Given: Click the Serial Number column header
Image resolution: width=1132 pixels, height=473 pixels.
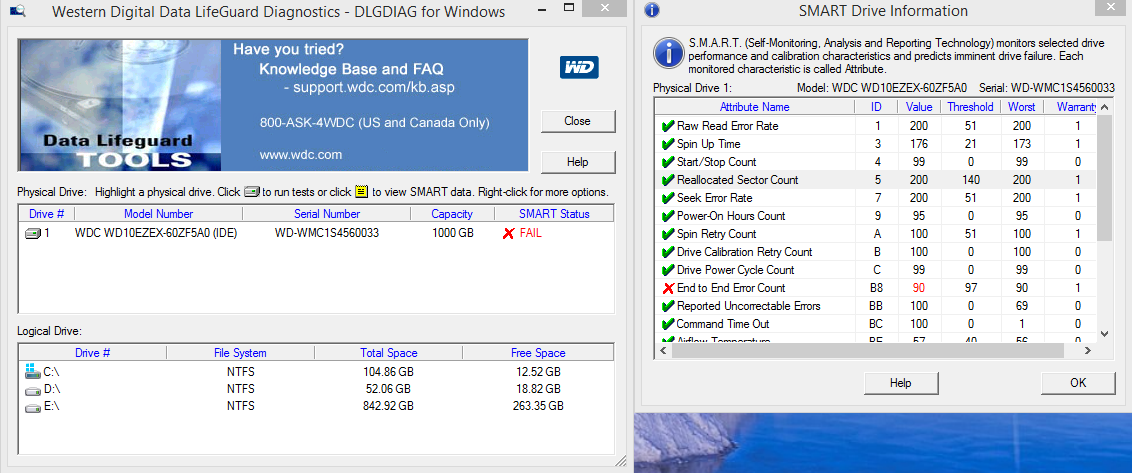Looking at the screenshot, I should [x=326, y=214].
